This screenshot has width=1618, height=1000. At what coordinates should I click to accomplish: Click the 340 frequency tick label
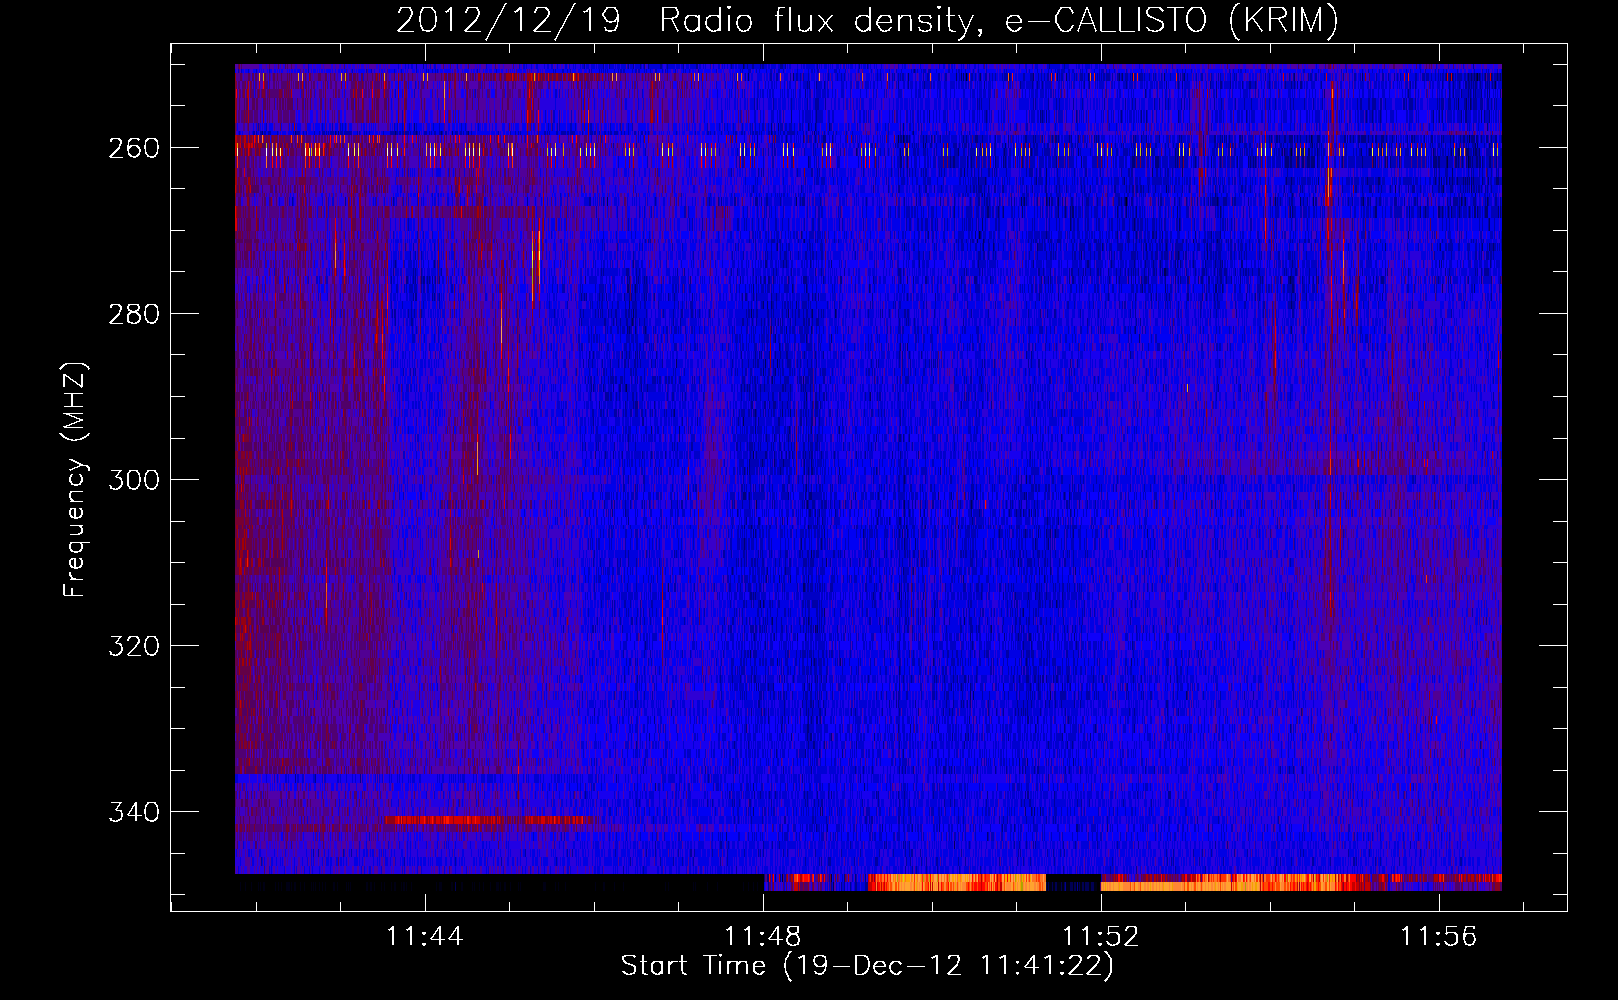point(133,812)
